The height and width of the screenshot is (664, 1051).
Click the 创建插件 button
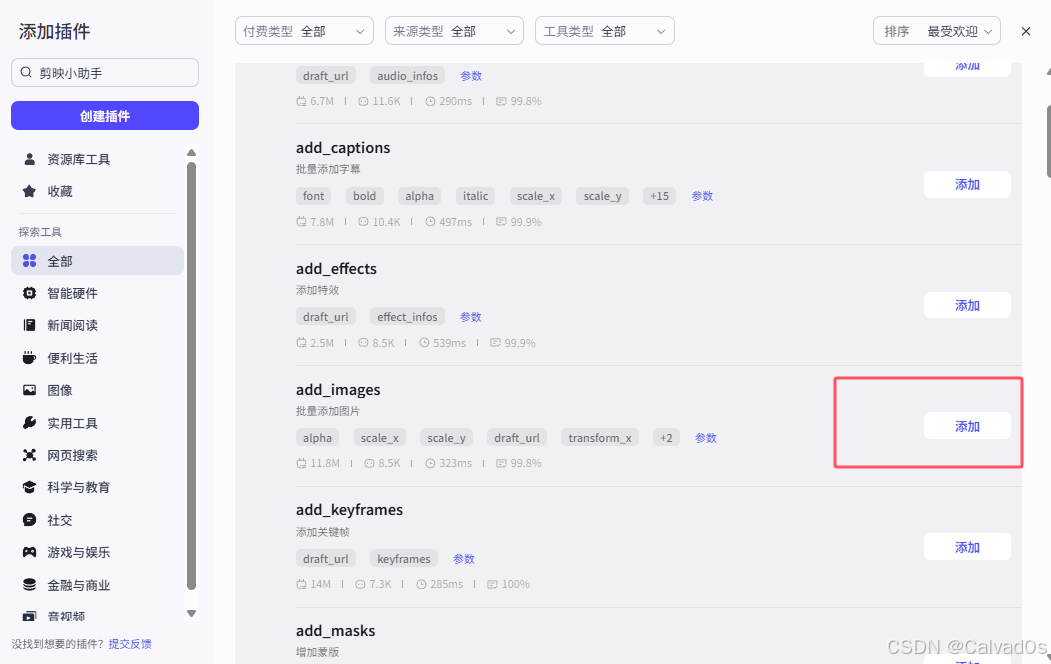click(x=105, y=116)
